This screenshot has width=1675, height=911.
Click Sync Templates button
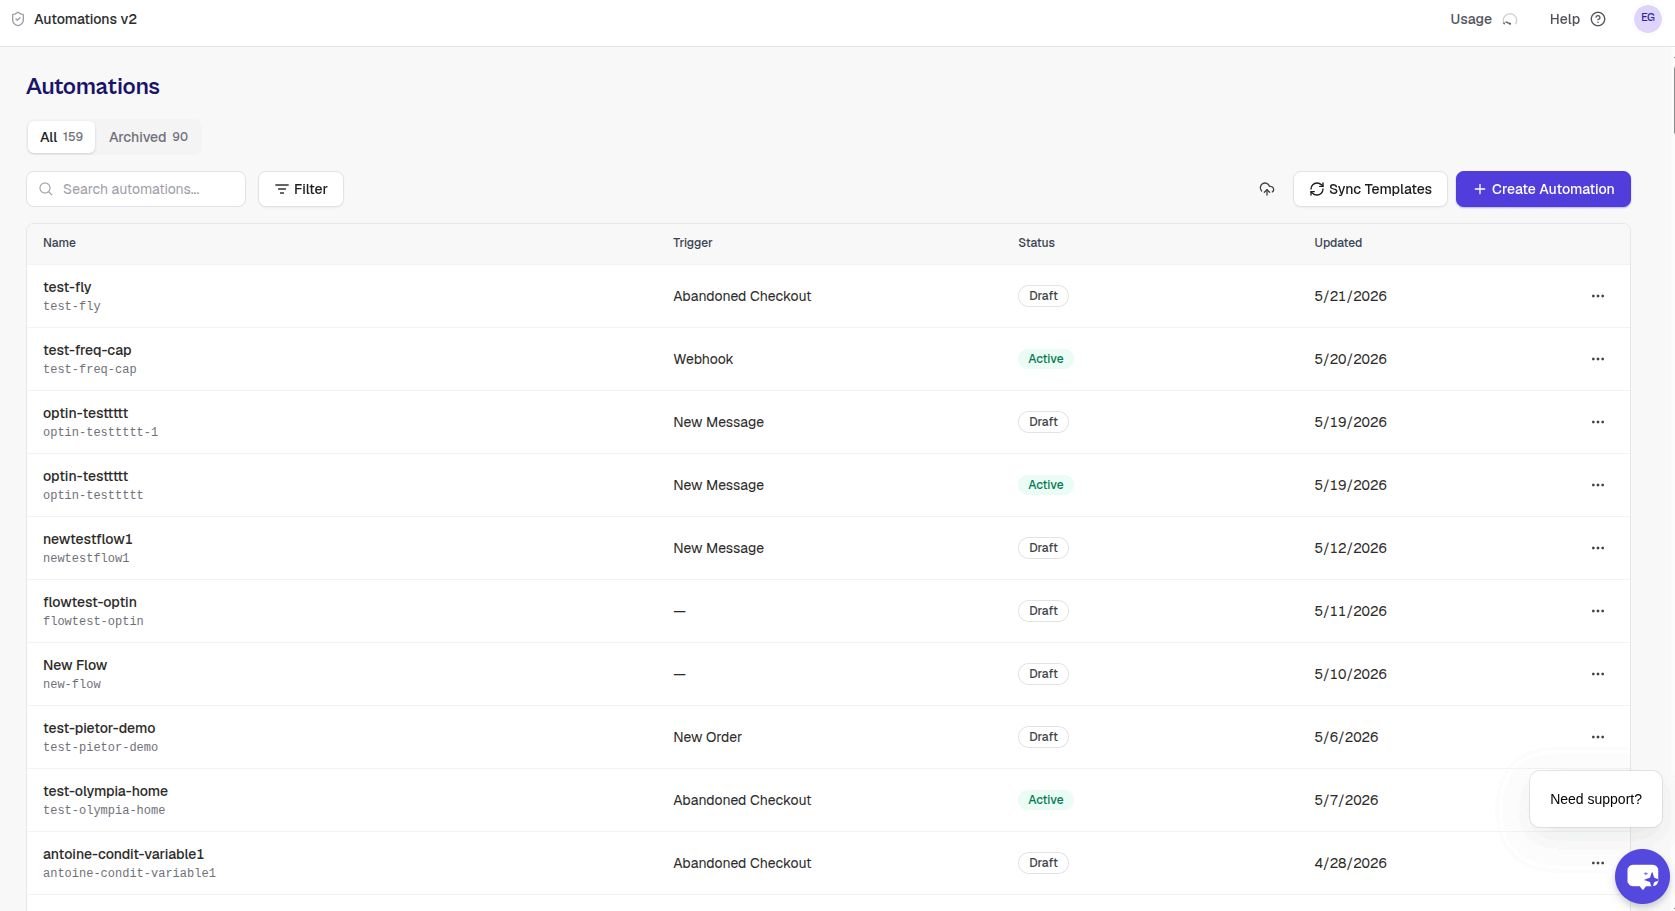pyautogui.click(x=1370, y=189)
